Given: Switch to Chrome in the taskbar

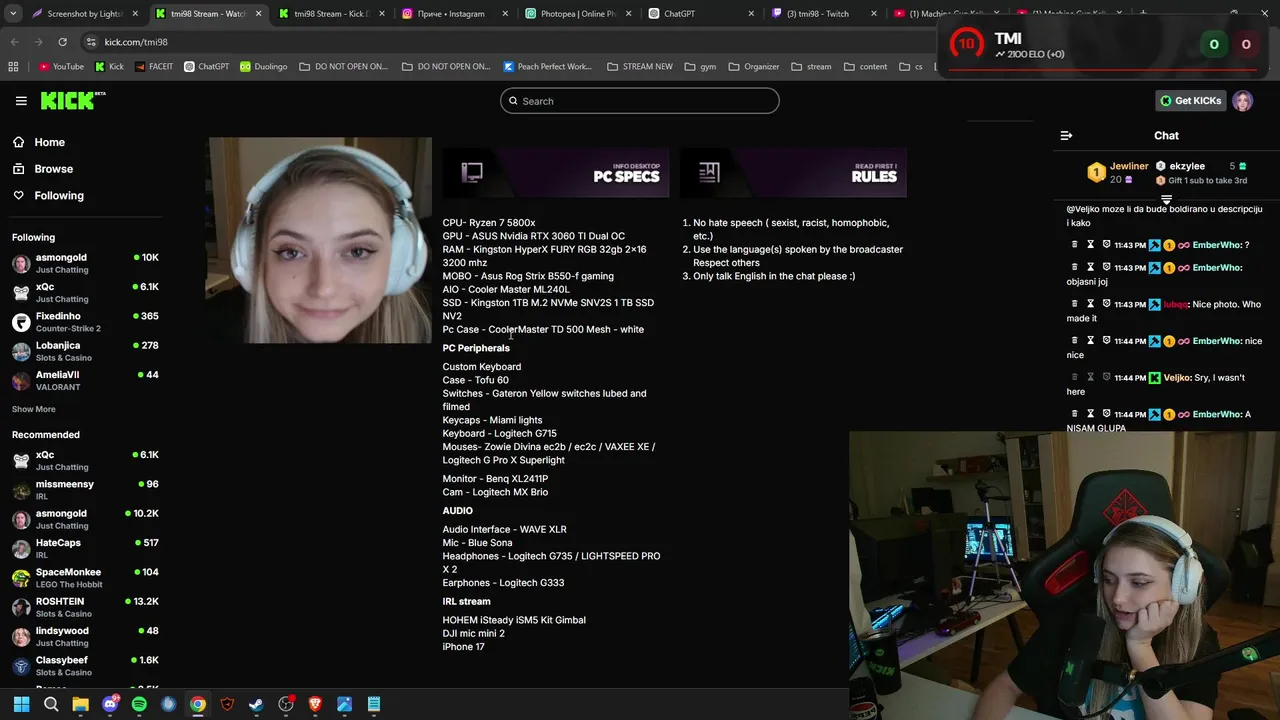Looking at the screenshot, I should (198, 704).
